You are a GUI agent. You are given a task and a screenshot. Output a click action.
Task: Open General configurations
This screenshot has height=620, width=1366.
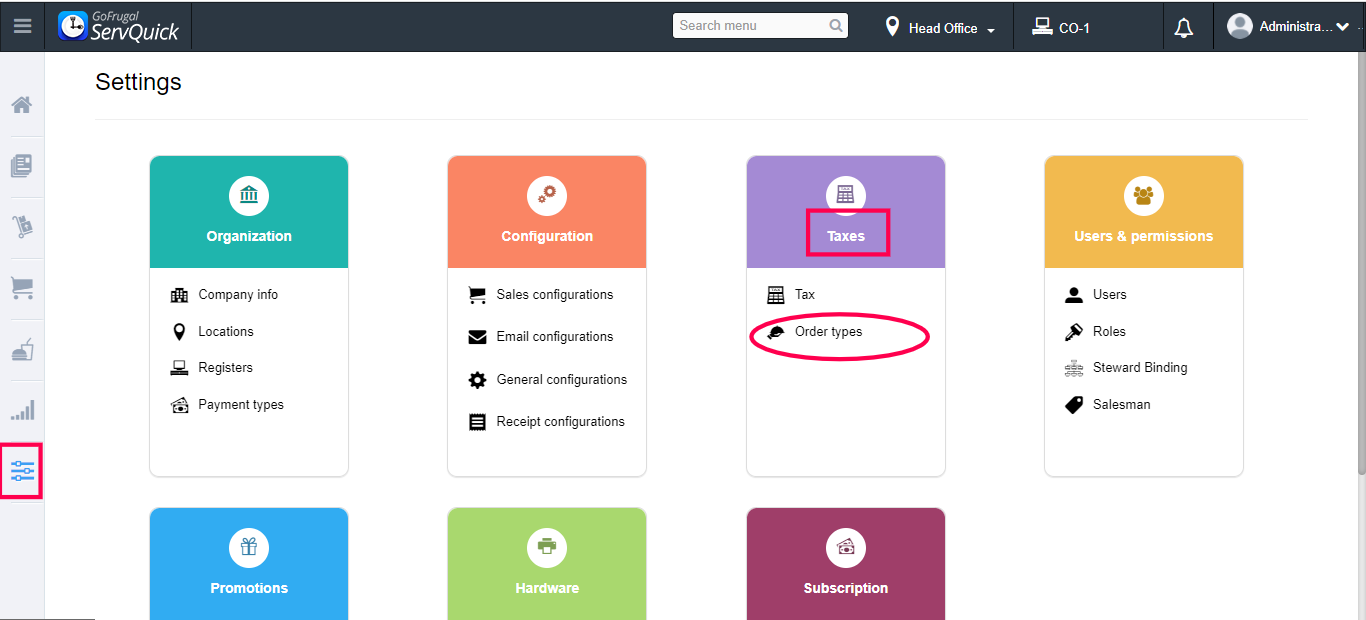point(562,380)
